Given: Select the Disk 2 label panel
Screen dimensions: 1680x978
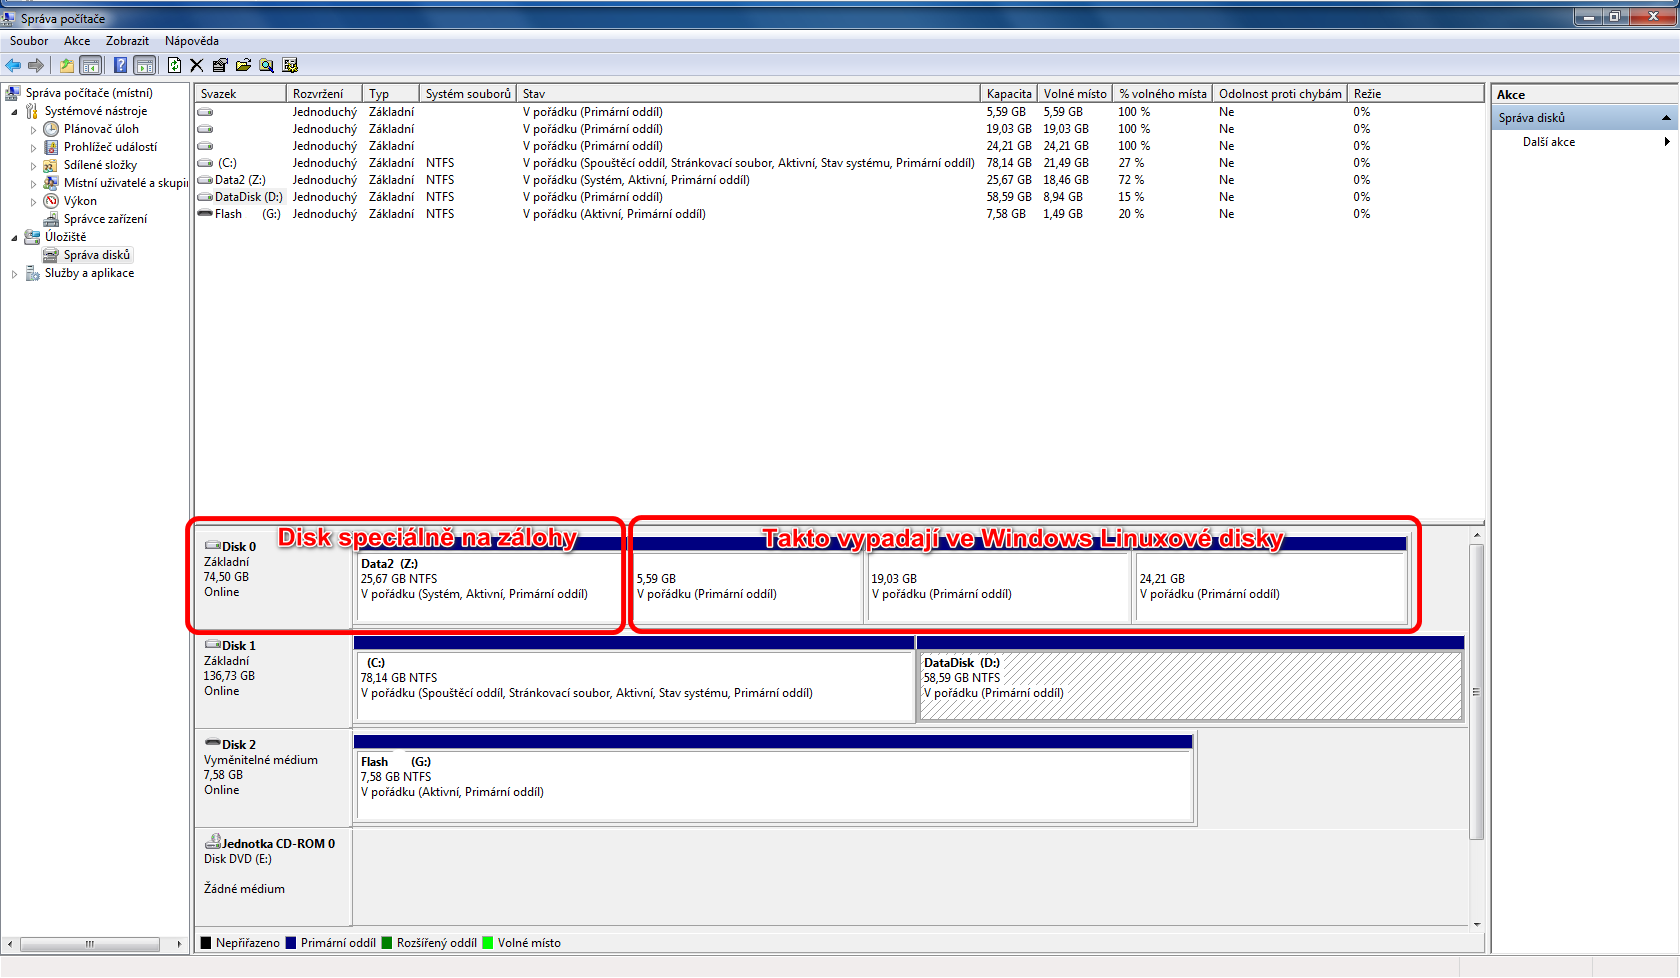Looking at the screenshot, I should coord(273,777).
